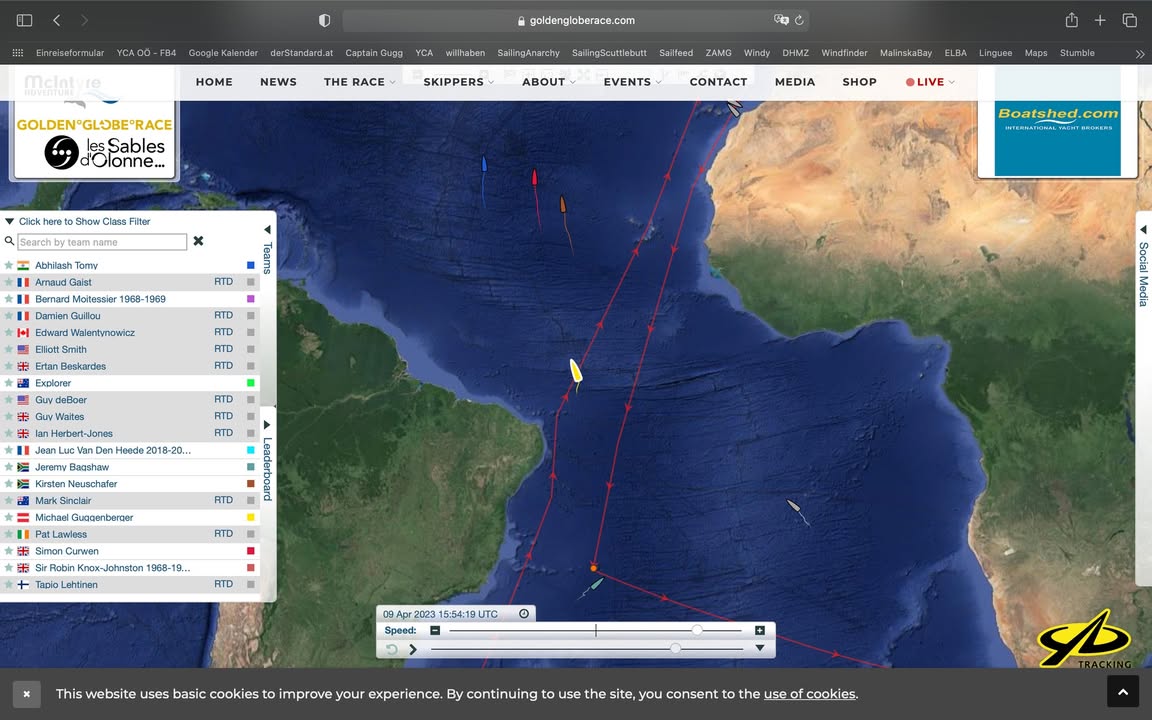Open the bookmarks grid icon in favorites bar

pyautogui.click(x=18, y=53)
